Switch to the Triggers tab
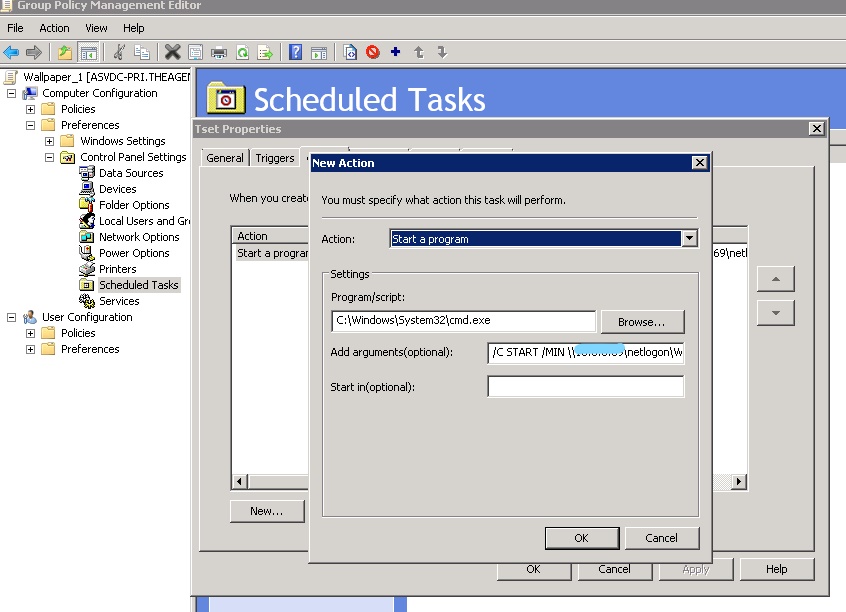Image resolution: width=846 pixels, height=612 pixels. 274,157
